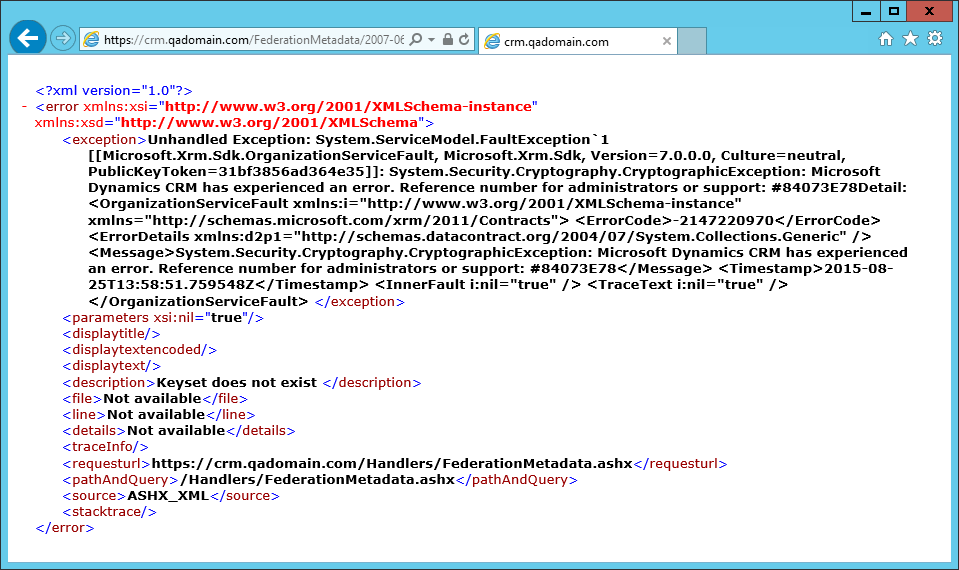Viewport: 959px width, 570px height.
Task: Click the Forward navigation arrow
Action: click(x=63, y=39)
